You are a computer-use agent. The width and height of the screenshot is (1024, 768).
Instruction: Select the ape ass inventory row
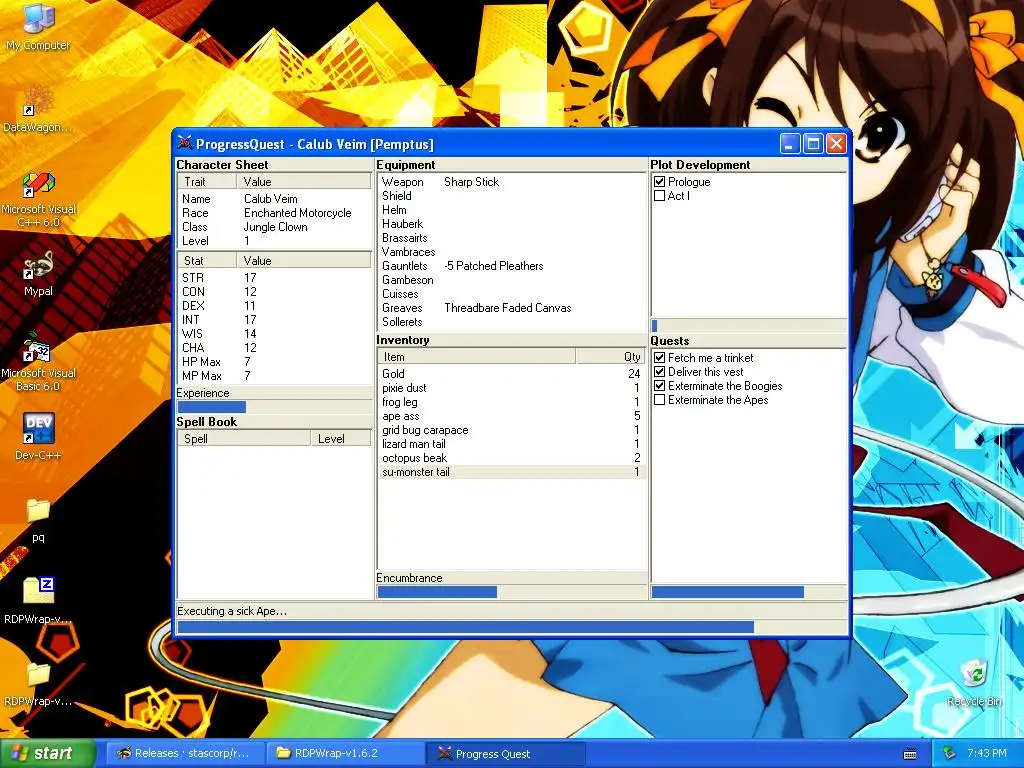[x=511, y=416]
